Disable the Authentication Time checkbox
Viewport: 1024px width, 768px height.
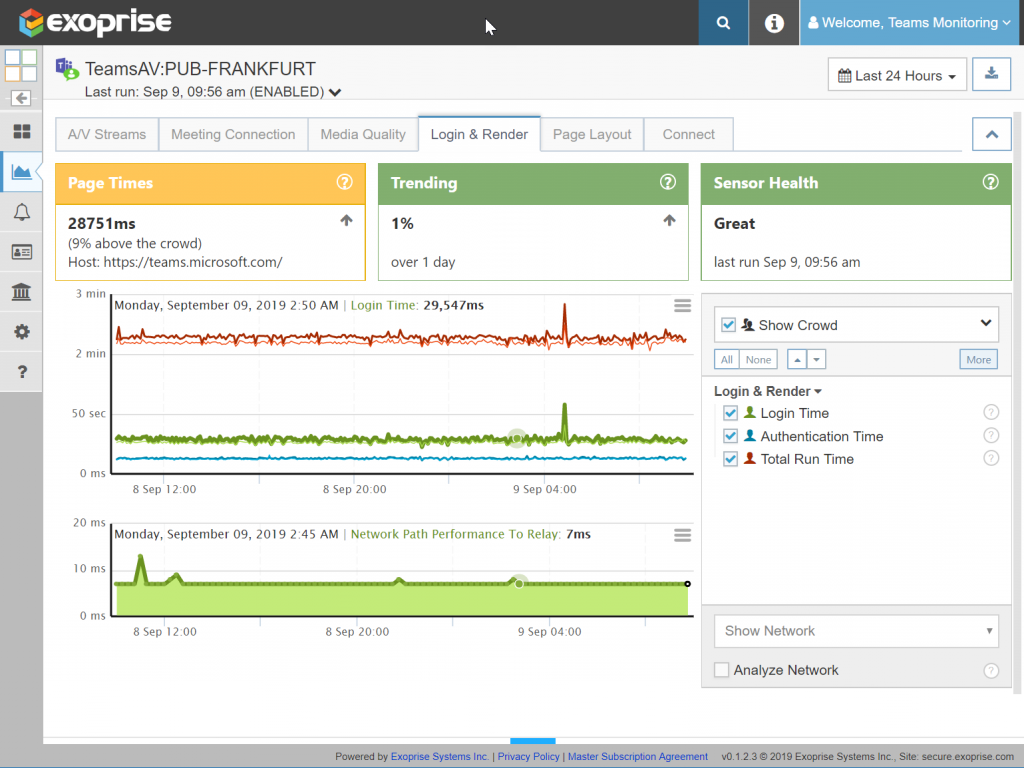(x=731, y=435)
